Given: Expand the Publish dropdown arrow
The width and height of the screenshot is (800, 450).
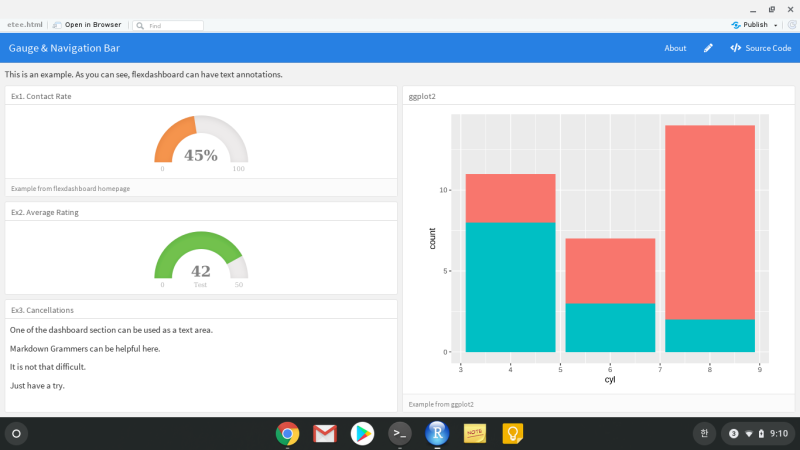Looking at the screenshot, I should pyautogui.click(x=776, y=25).
